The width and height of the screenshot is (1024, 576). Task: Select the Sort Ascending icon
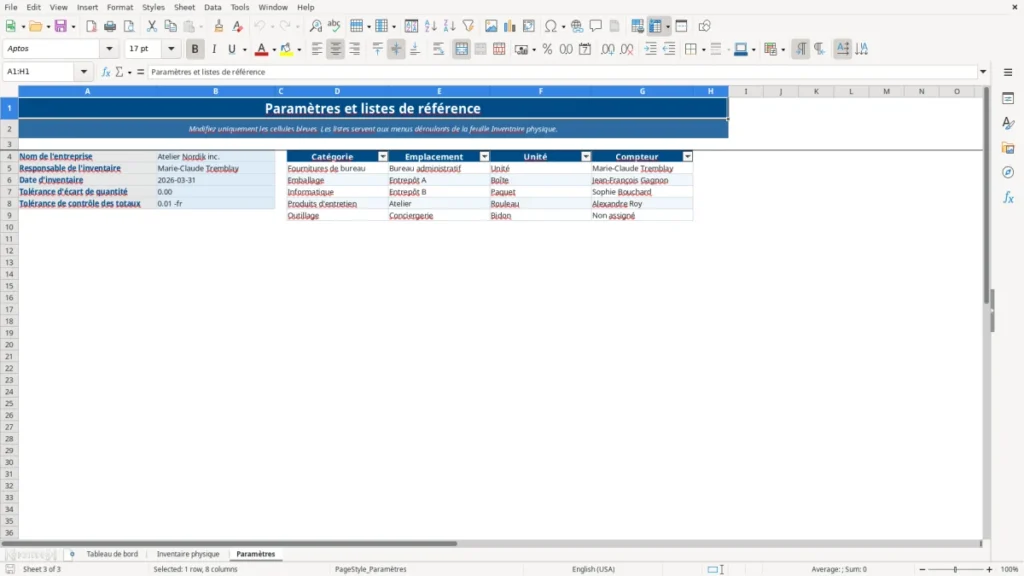[x=430, y=26]
